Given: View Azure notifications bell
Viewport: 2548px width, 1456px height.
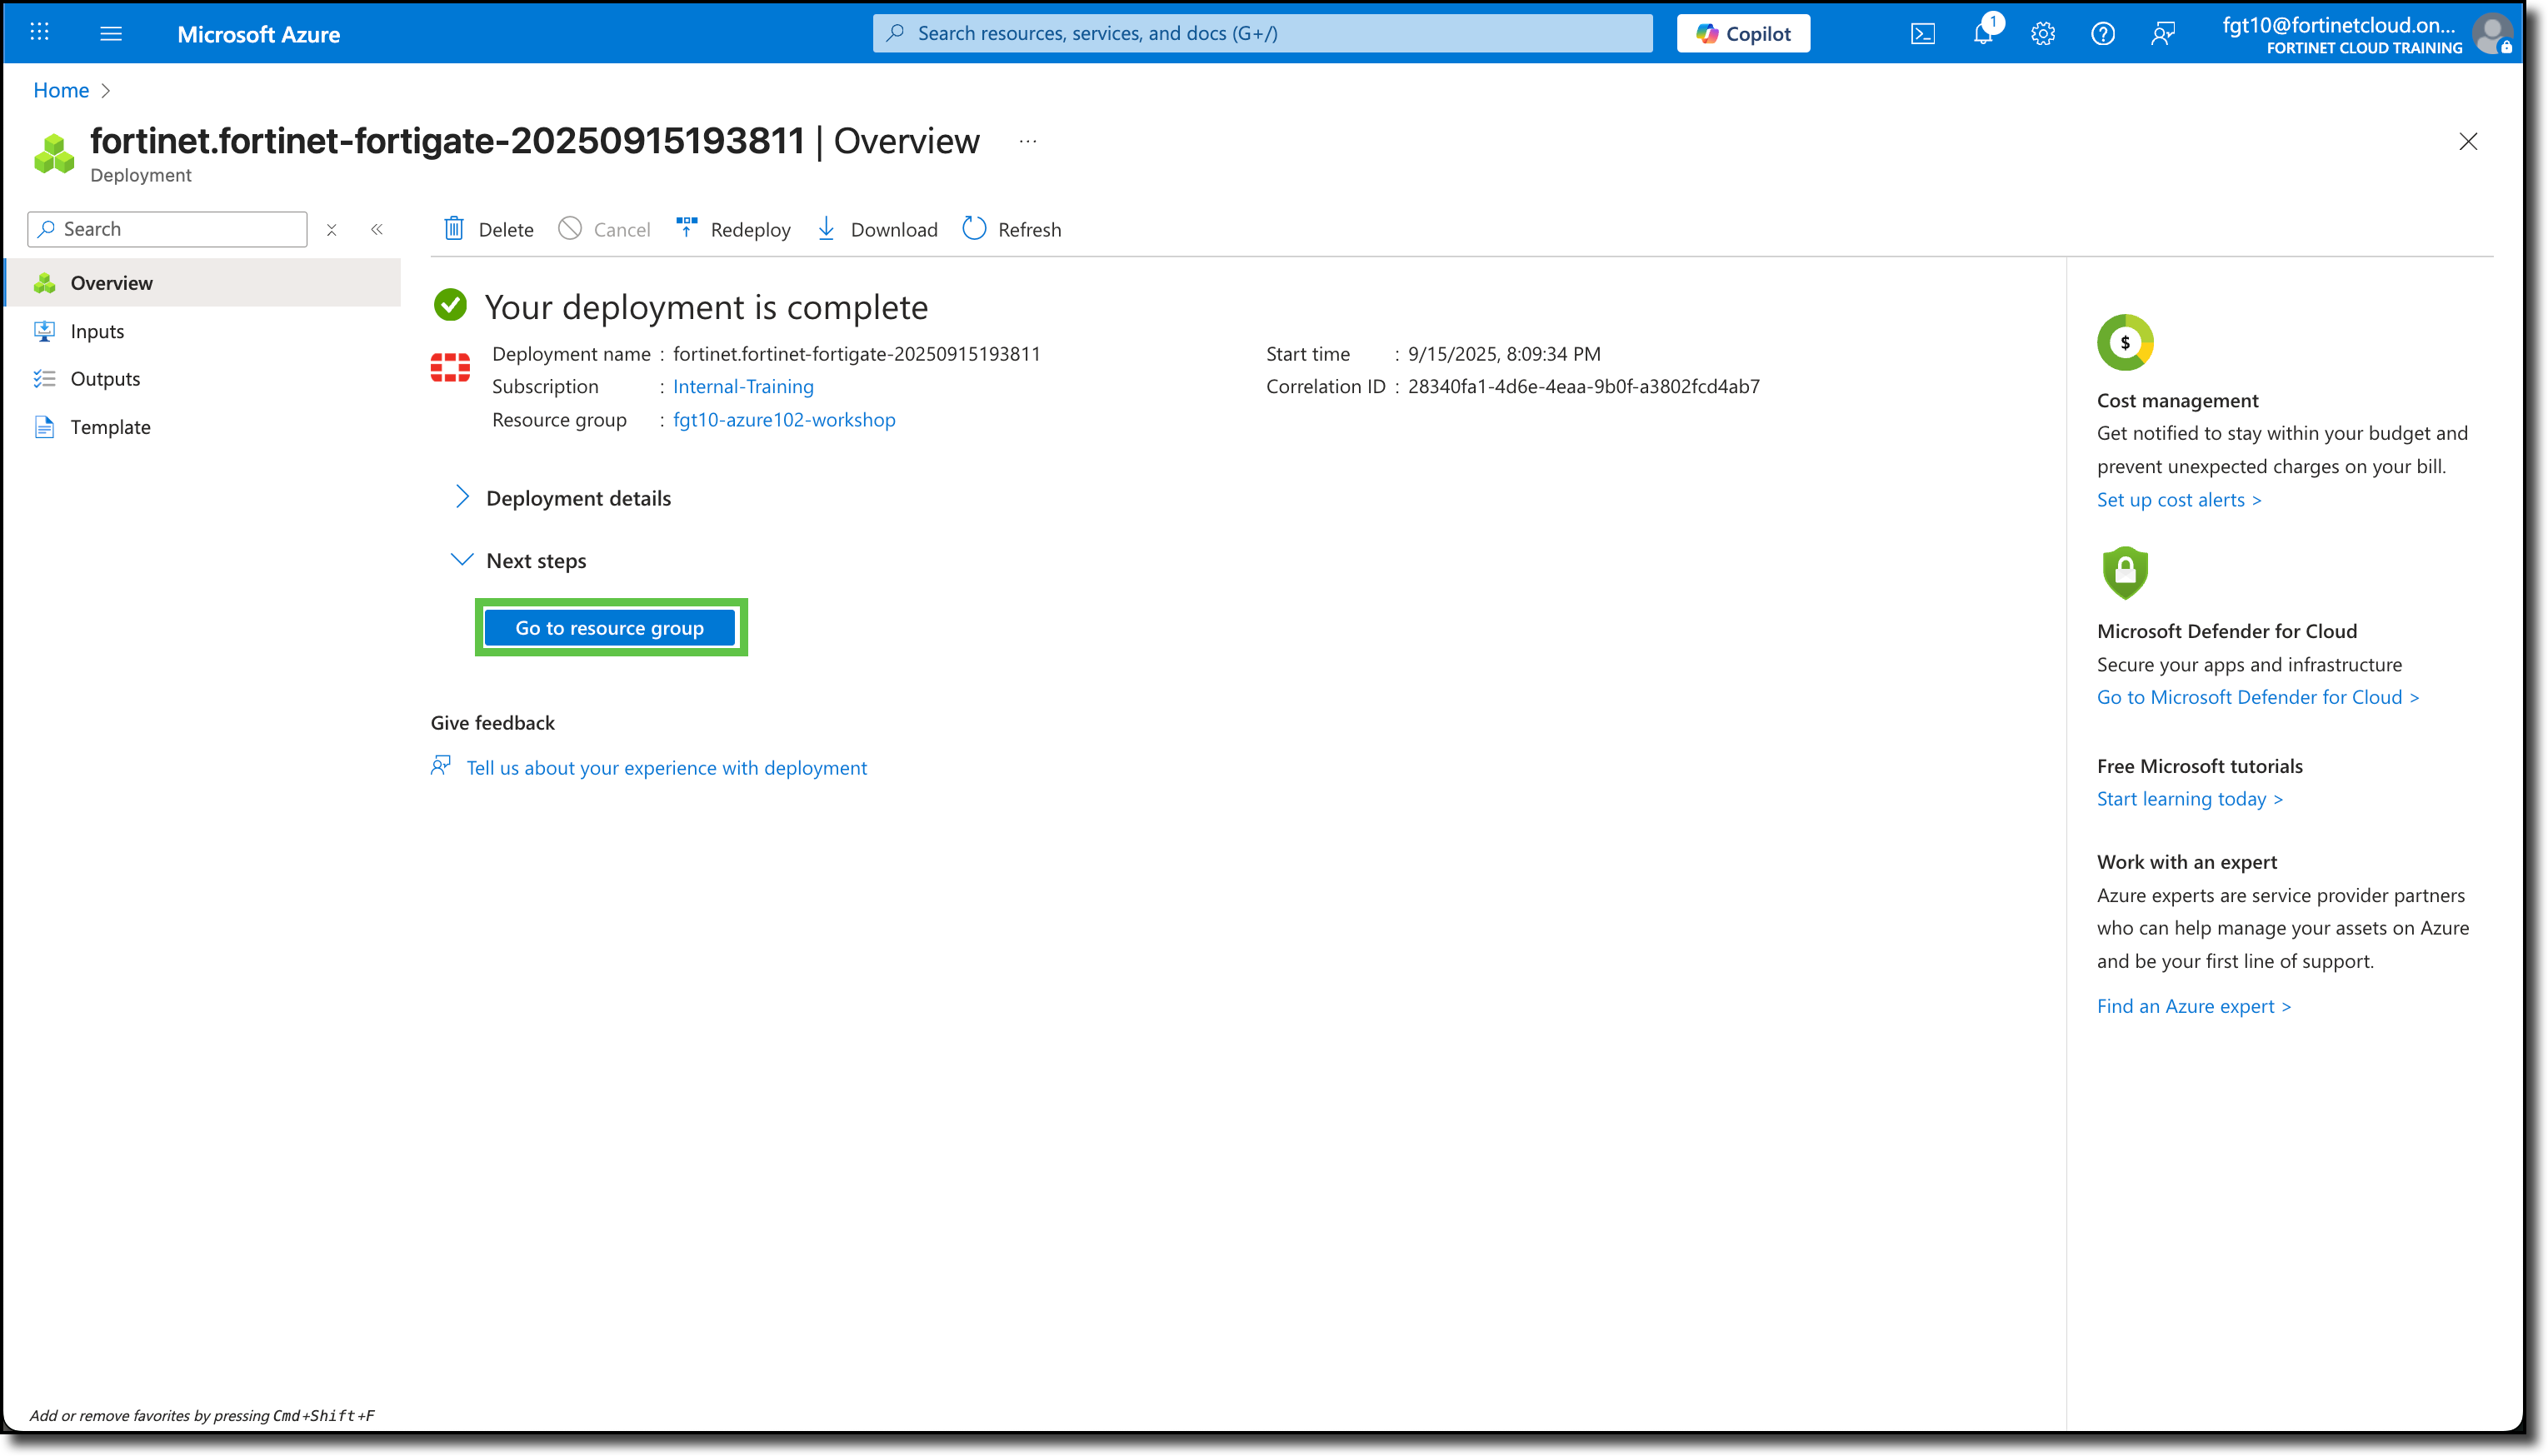Looking at the screenshot, I should [1983, 33].
